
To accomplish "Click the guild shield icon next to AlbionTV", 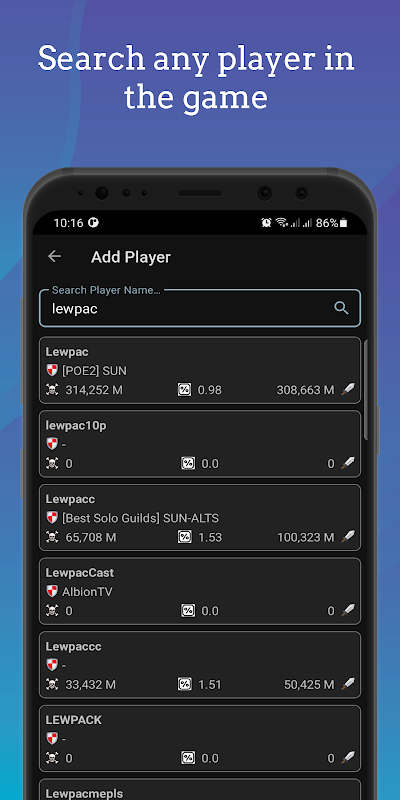I will [x=52, y=592].
